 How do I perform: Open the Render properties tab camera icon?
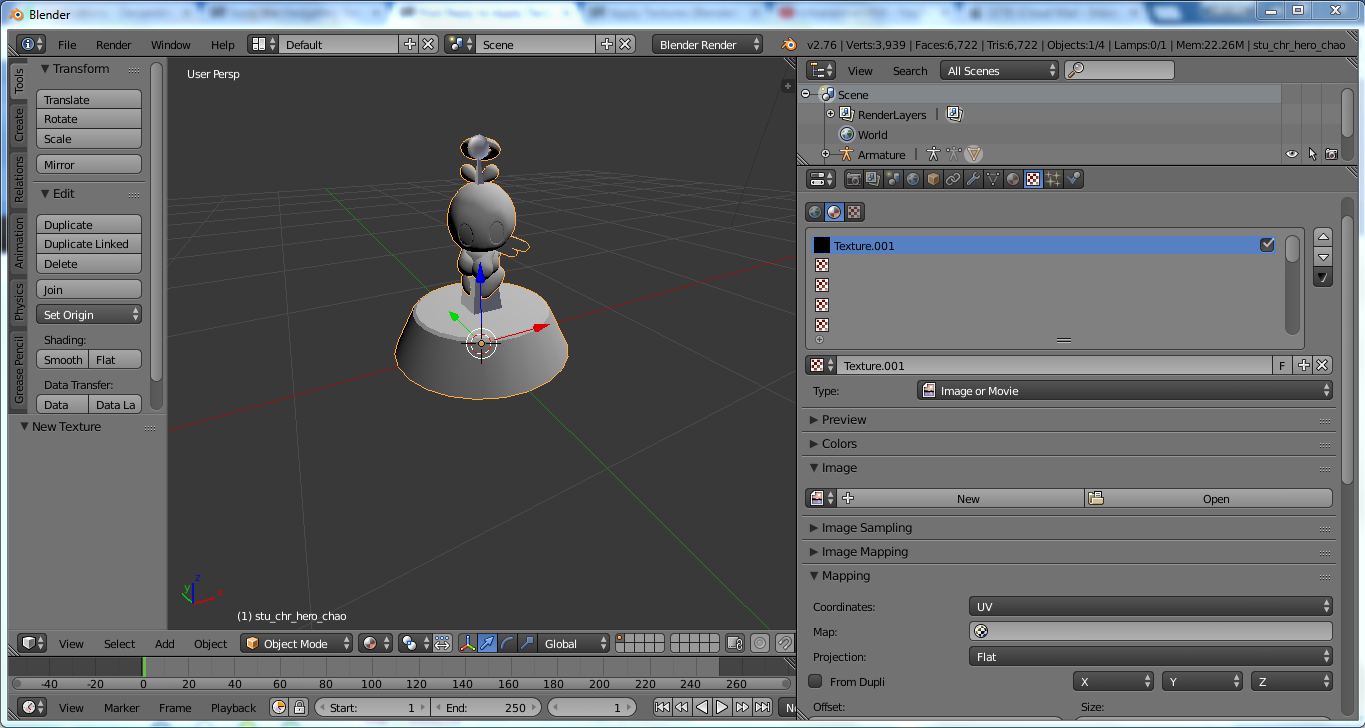853,179
